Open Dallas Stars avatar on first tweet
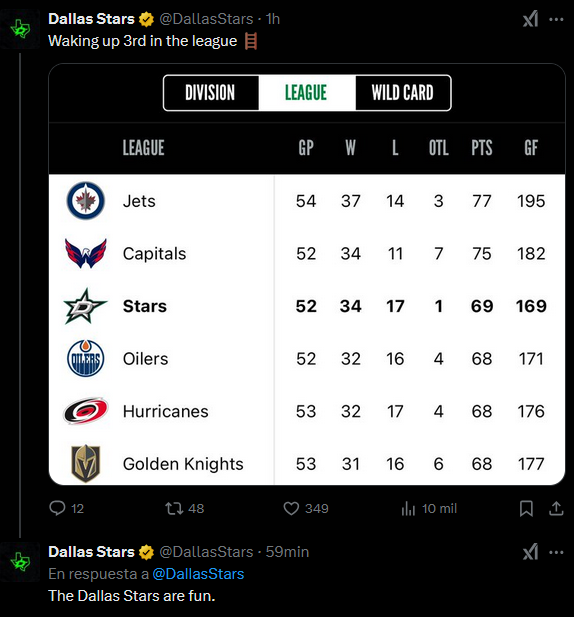574x617 pixels. click(x=20, y=30)
